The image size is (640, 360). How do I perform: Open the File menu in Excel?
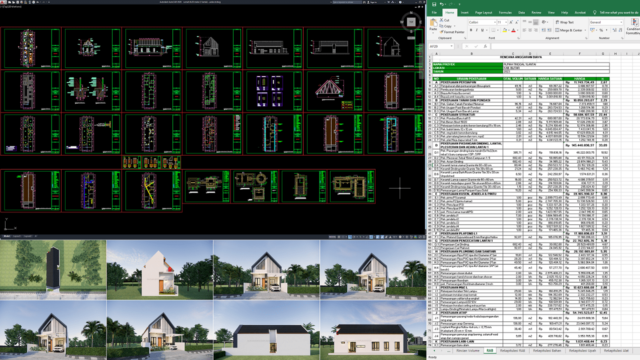point(434,13)
